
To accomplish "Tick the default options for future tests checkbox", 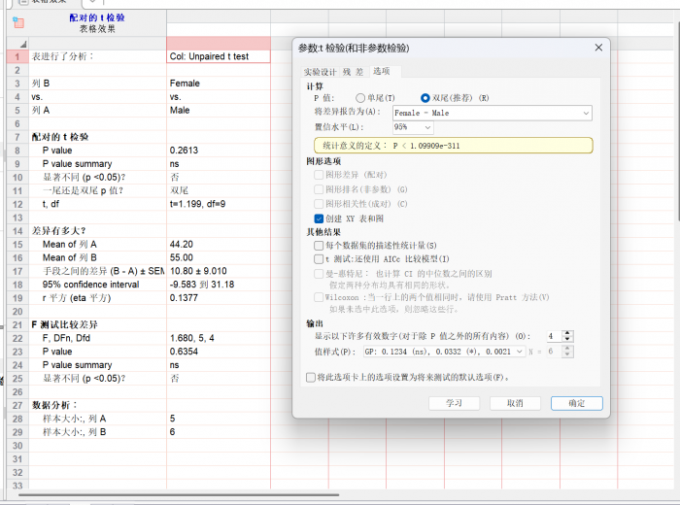I will click(311, 377).
